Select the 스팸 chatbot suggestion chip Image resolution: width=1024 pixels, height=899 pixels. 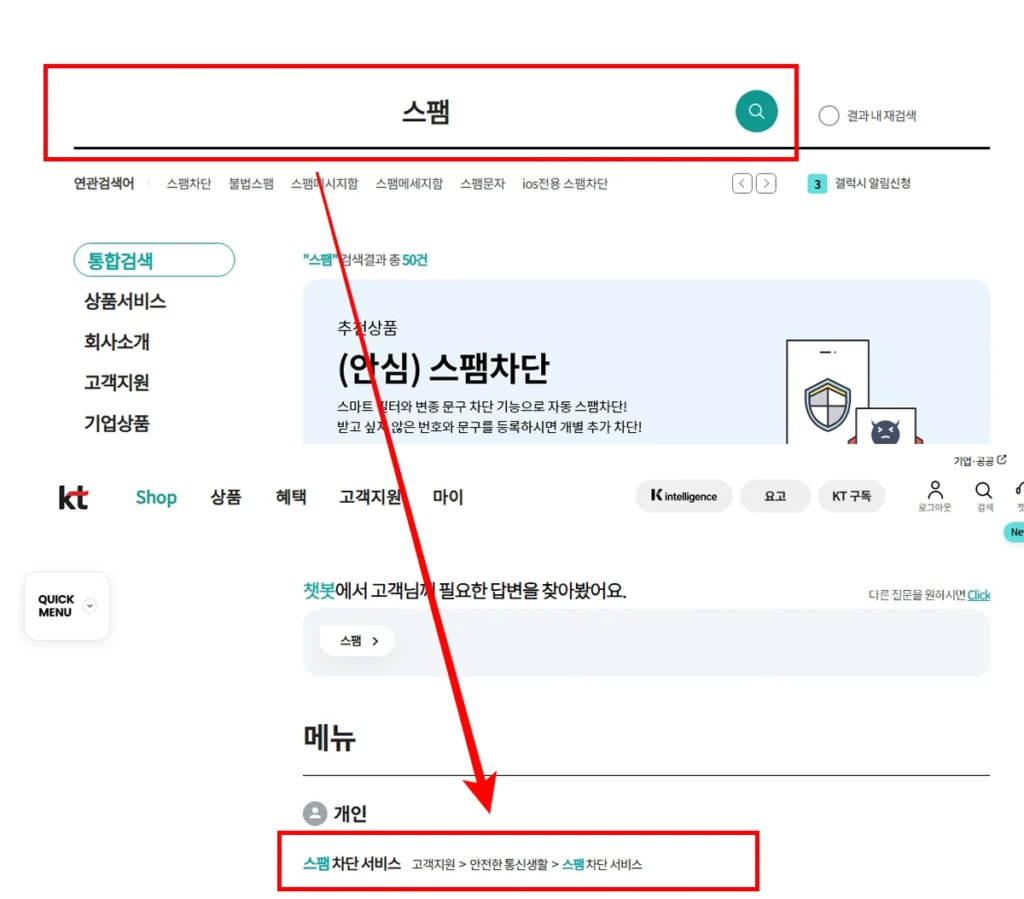click(x=357, y=641)
